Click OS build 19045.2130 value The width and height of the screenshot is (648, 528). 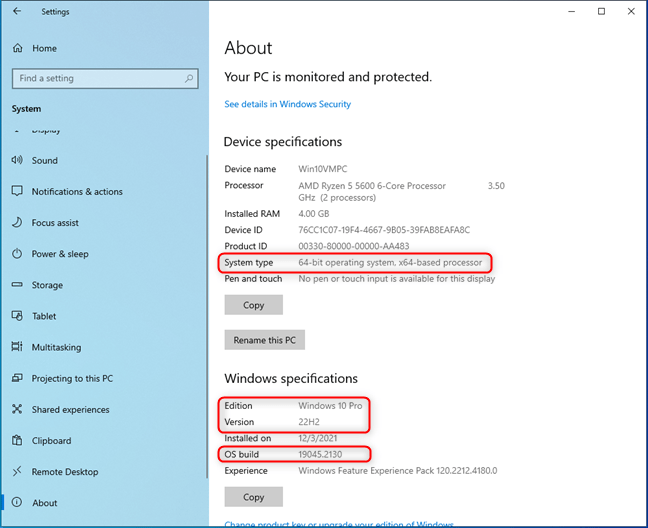[x=320, y=454]
